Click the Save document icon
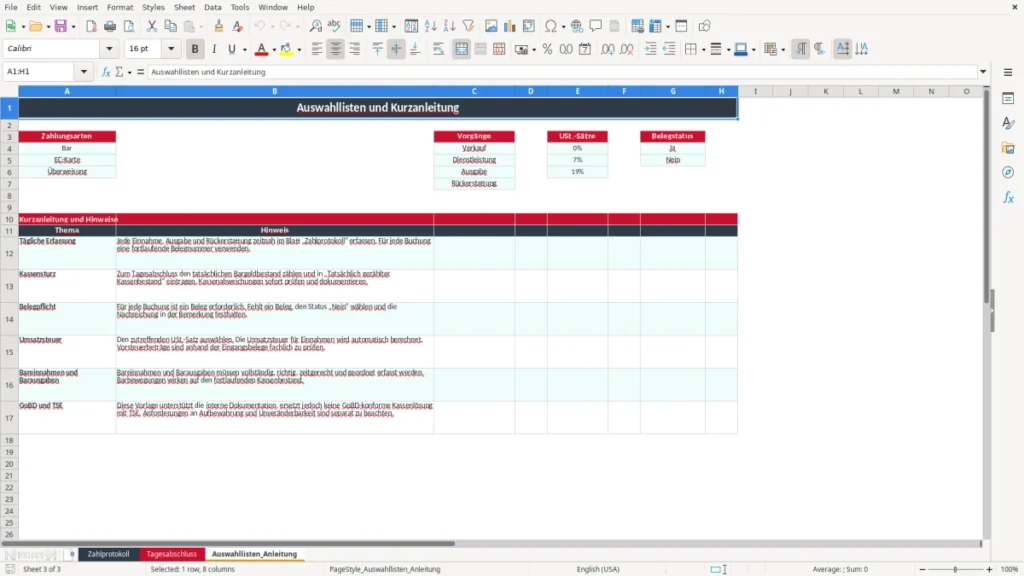The width and height of the screenshot is (1024, 576). pyautogui.click(x=61, y=26)
